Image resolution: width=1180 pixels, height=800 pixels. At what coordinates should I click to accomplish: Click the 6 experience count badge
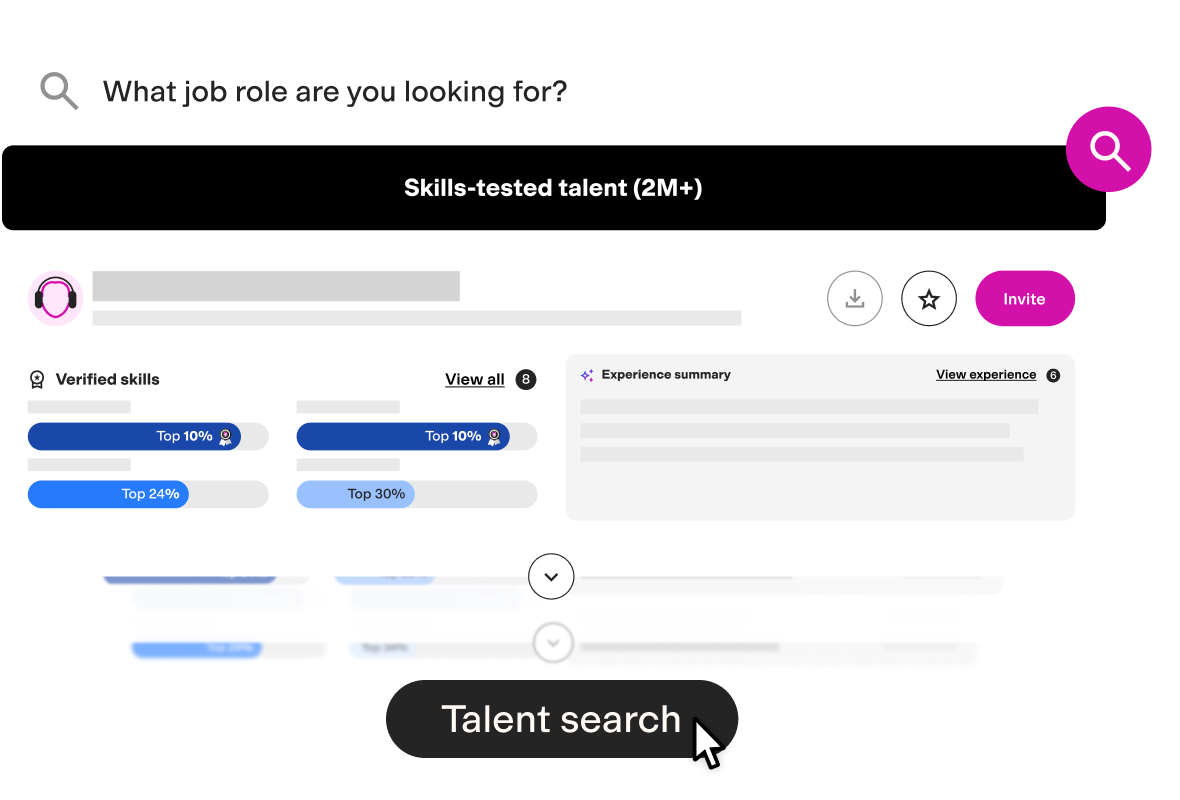tap(1053, 376)
